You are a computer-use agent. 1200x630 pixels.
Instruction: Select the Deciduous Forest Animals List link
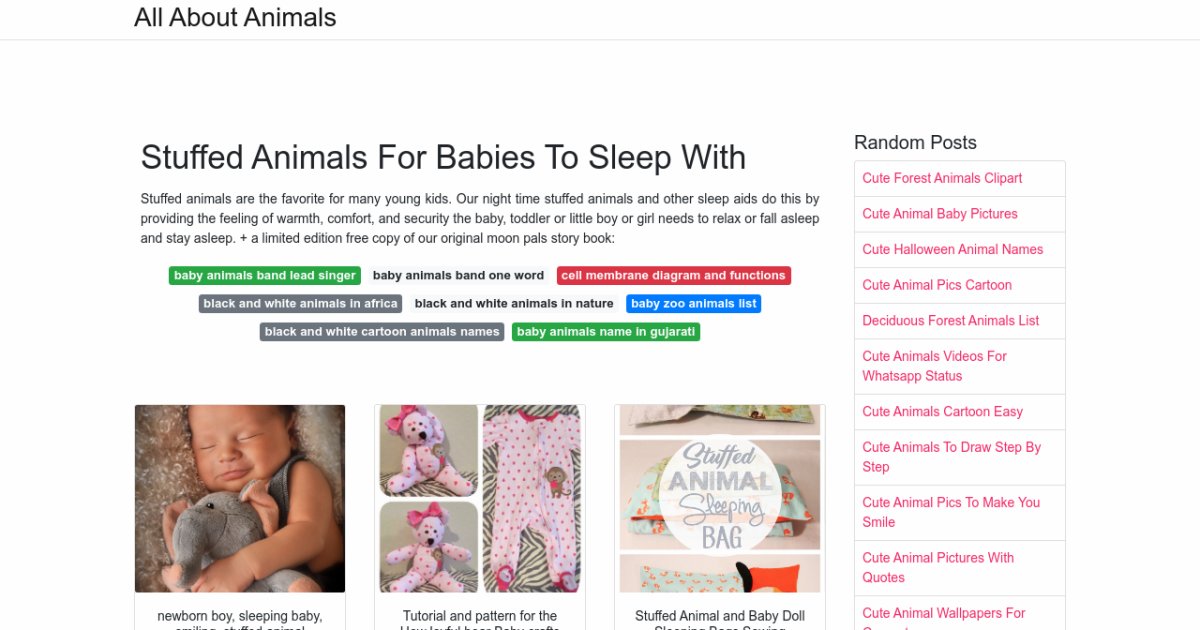pos(950,321)
